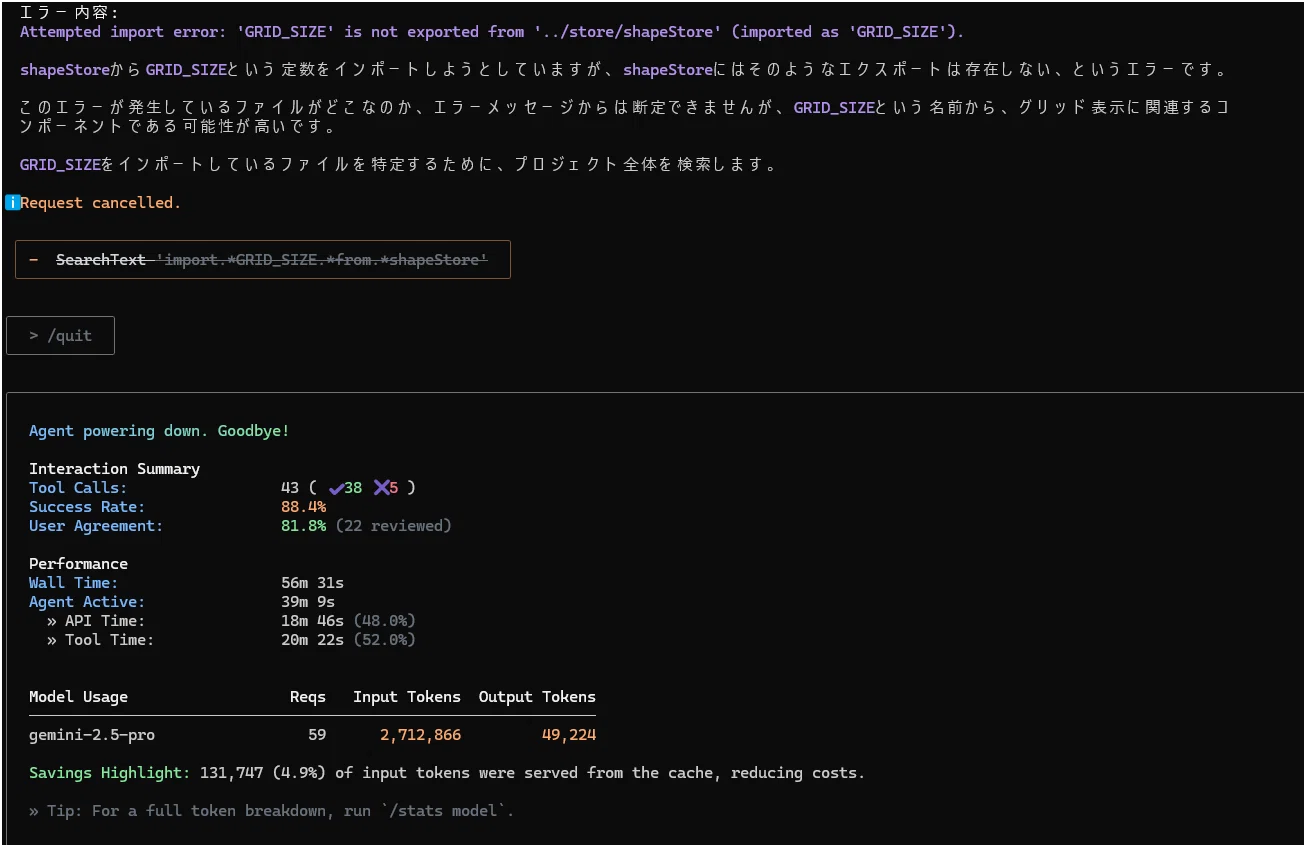Click the /quit command input box
The image size is (1306, 847).
click(x=60, y=336)
